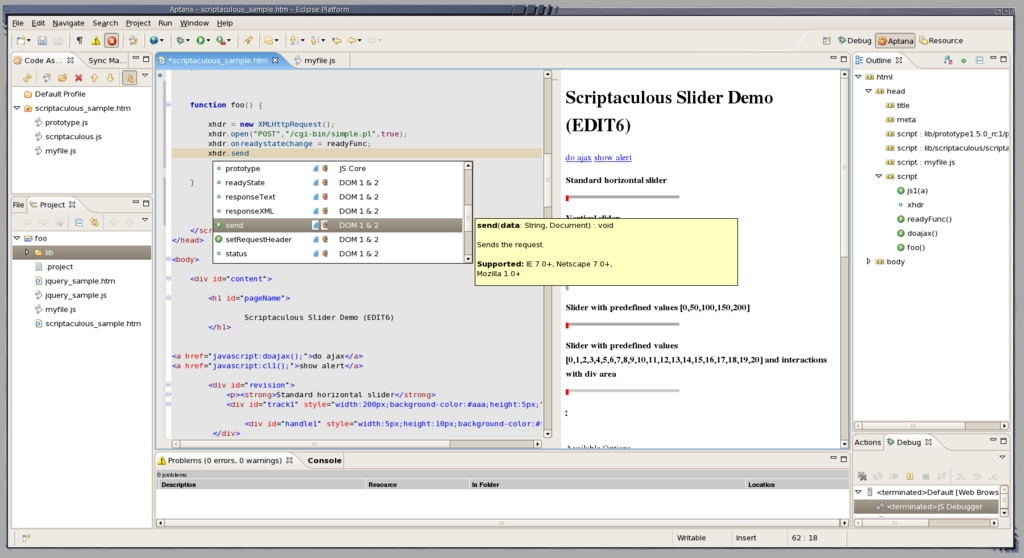Click the green Run button in toolbar
Screen dimensions: 1024x558
click(201, 41)
